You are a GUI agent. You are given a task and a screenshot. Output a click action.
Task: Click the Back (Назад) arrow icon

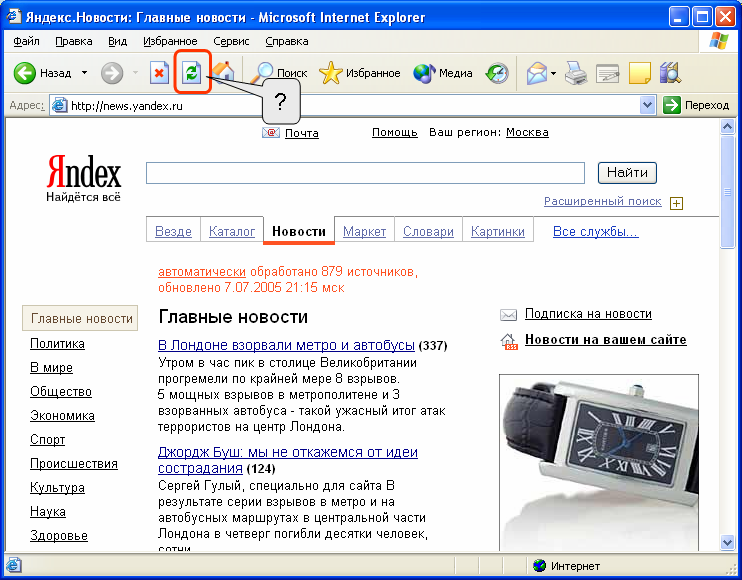tap(25, 73)
